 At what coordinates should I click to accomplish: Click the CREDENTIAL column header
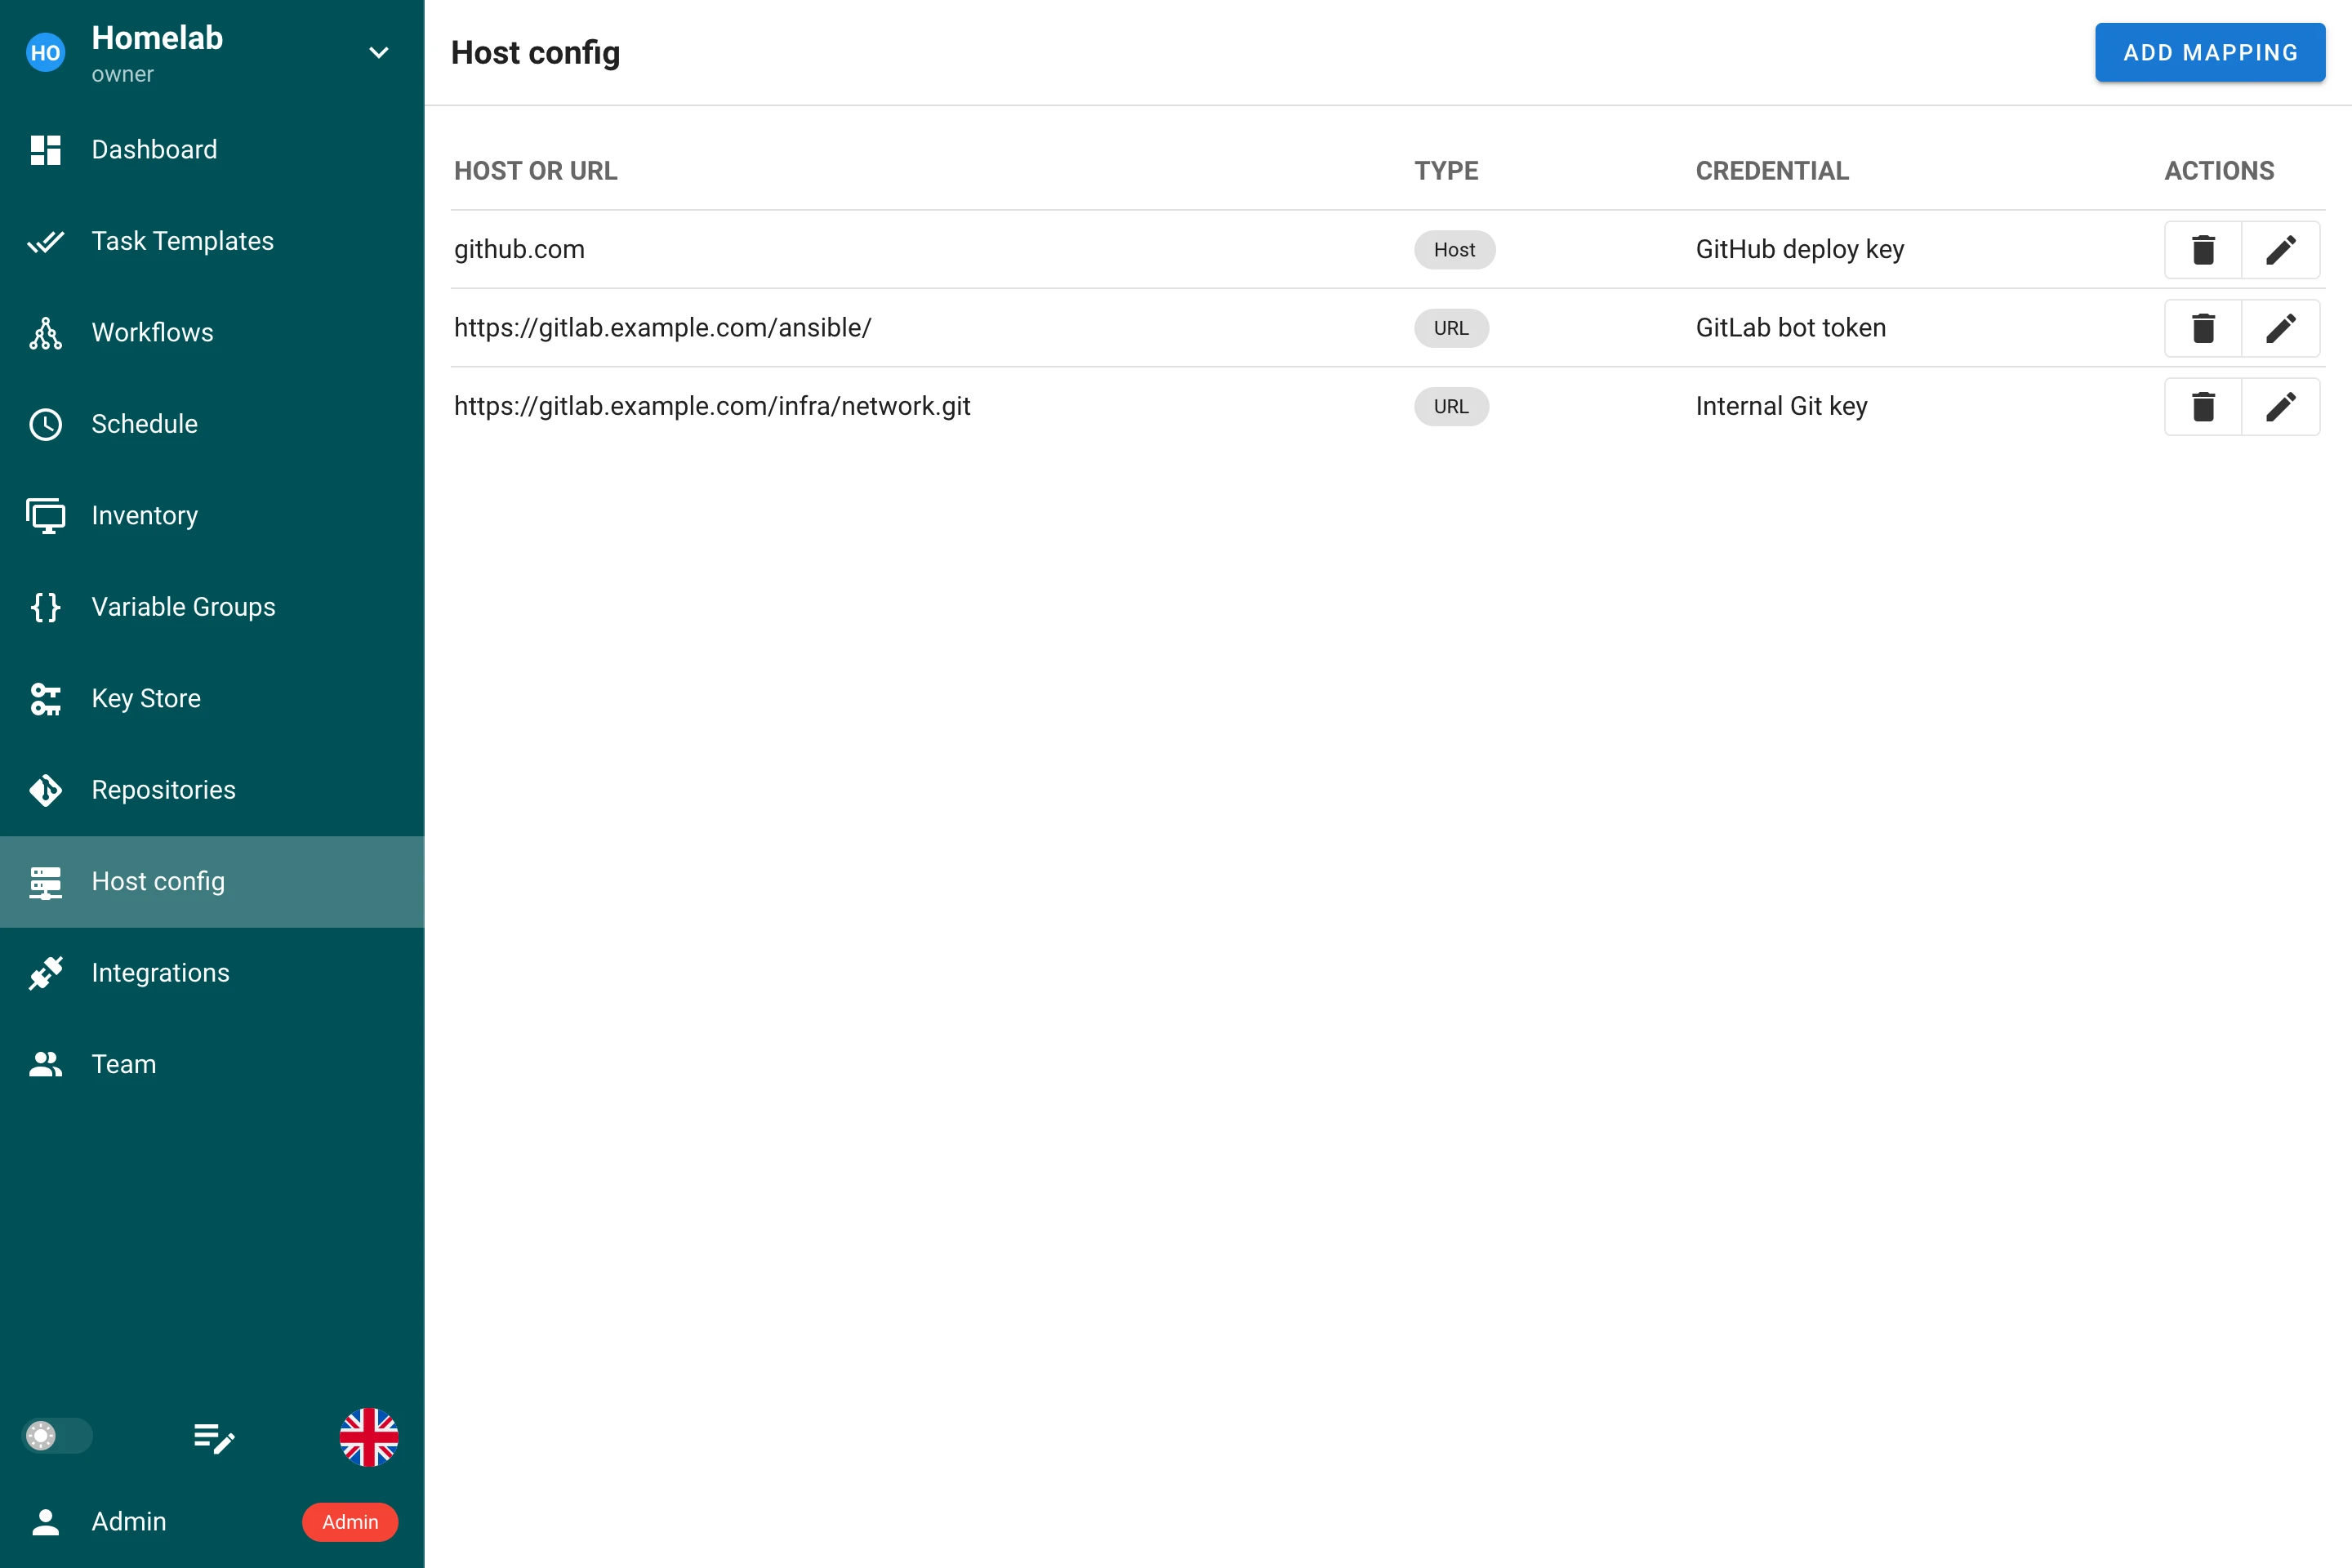point(1772,171)
